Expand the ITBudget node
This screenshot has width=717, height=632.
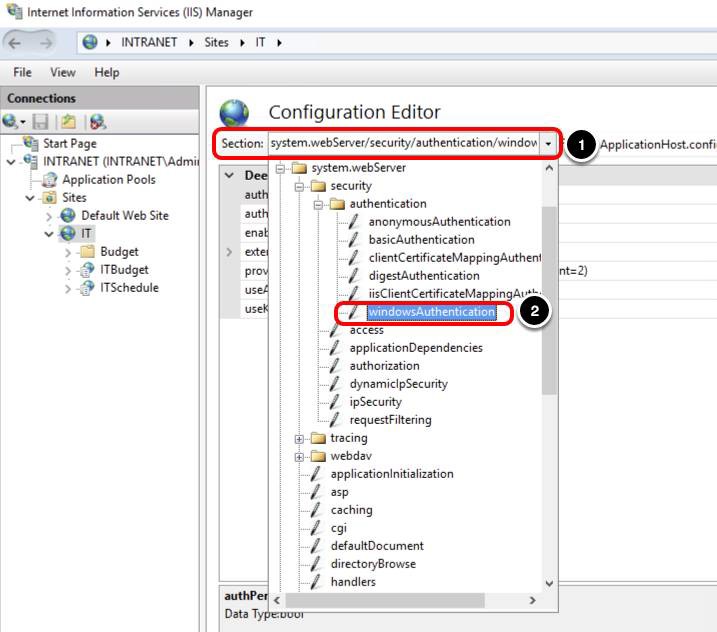coord(68,271)
